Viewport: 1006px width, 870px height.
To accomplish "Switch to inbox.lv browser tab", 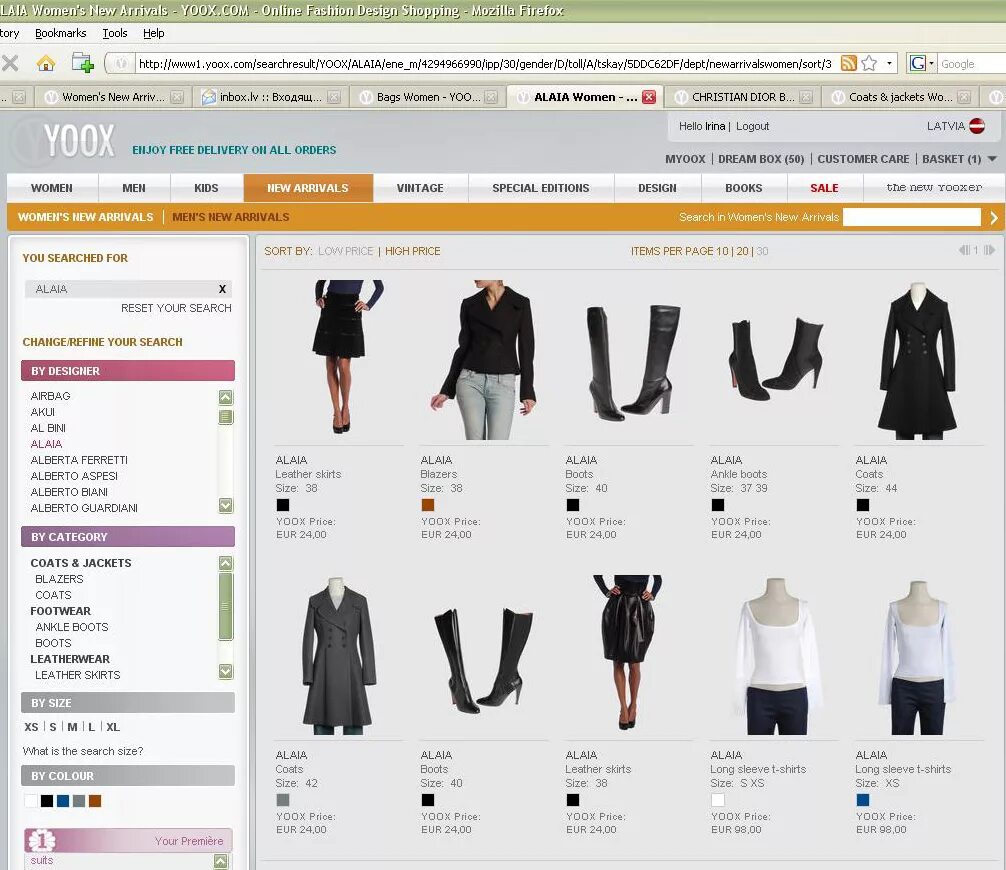I will click(x=269, y=97).
